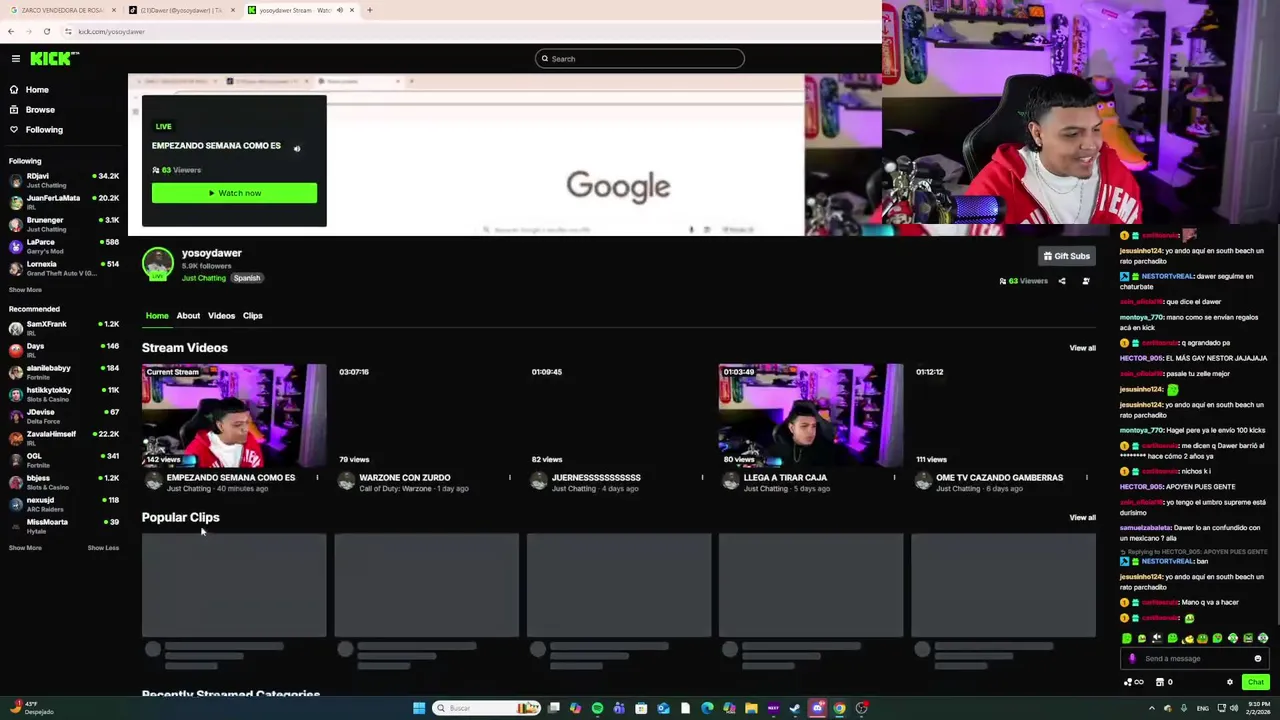
Task: Open LaPerce channel in sidebar
Action: 64,246
